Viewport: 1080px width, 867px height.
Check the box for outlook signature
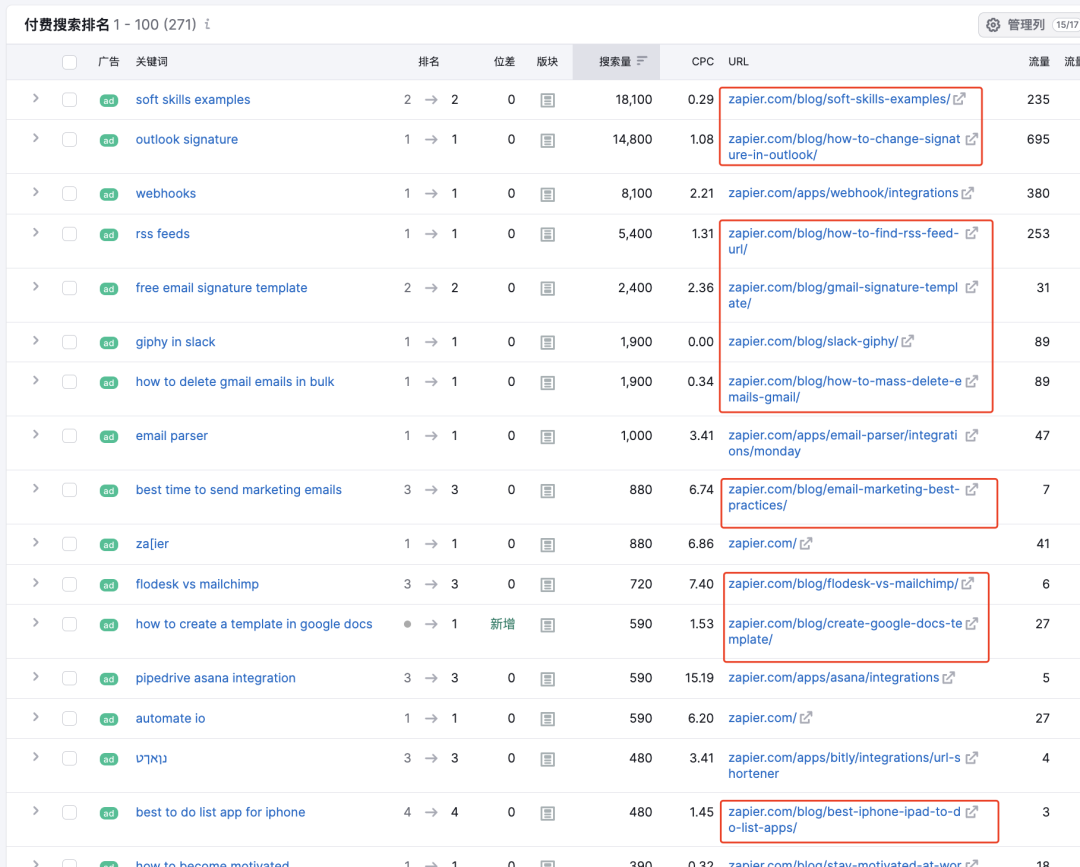70,140
